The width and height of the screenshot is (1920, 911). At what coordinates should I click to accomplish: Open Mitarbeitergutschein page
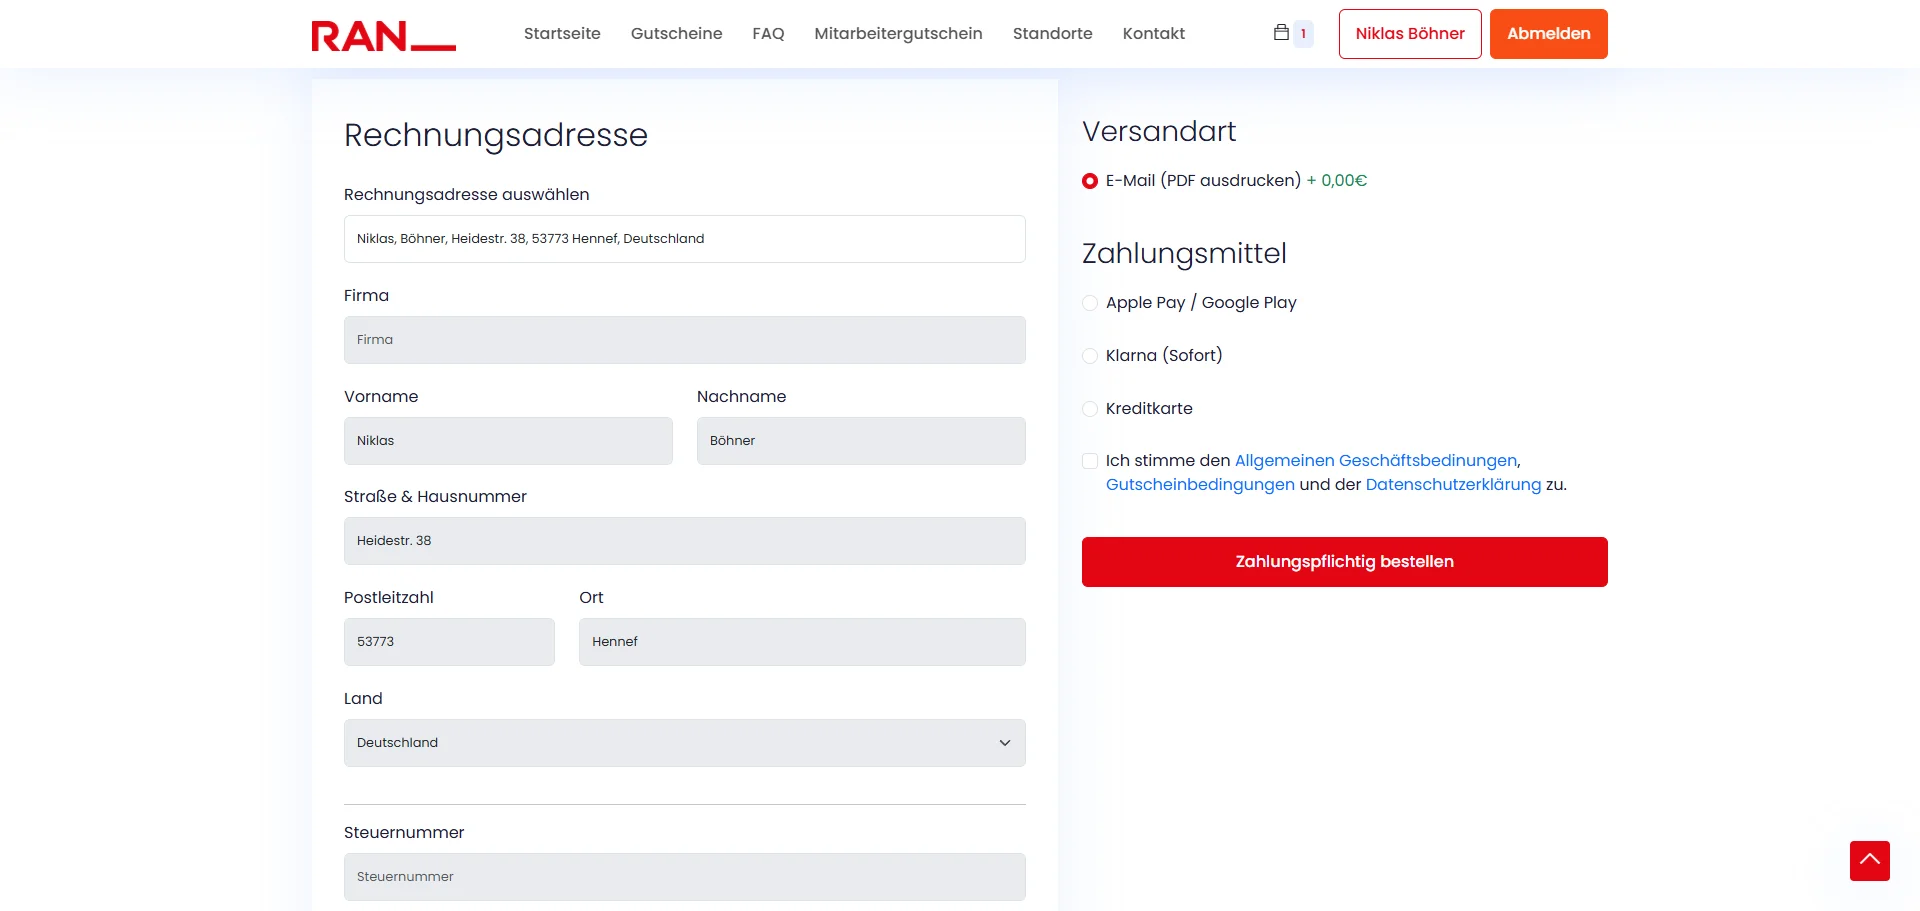pos(898,34)
